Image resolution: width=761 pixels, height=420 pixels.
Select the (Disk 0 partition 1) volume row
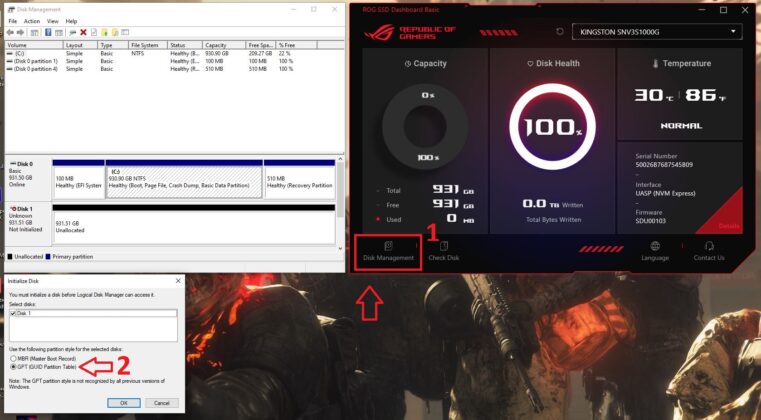click(160, 61)
